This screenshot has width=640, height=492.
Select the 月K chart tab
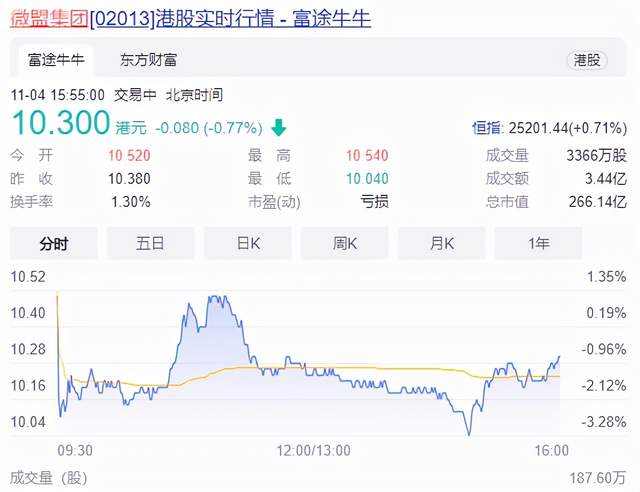(x=442, y=243)
